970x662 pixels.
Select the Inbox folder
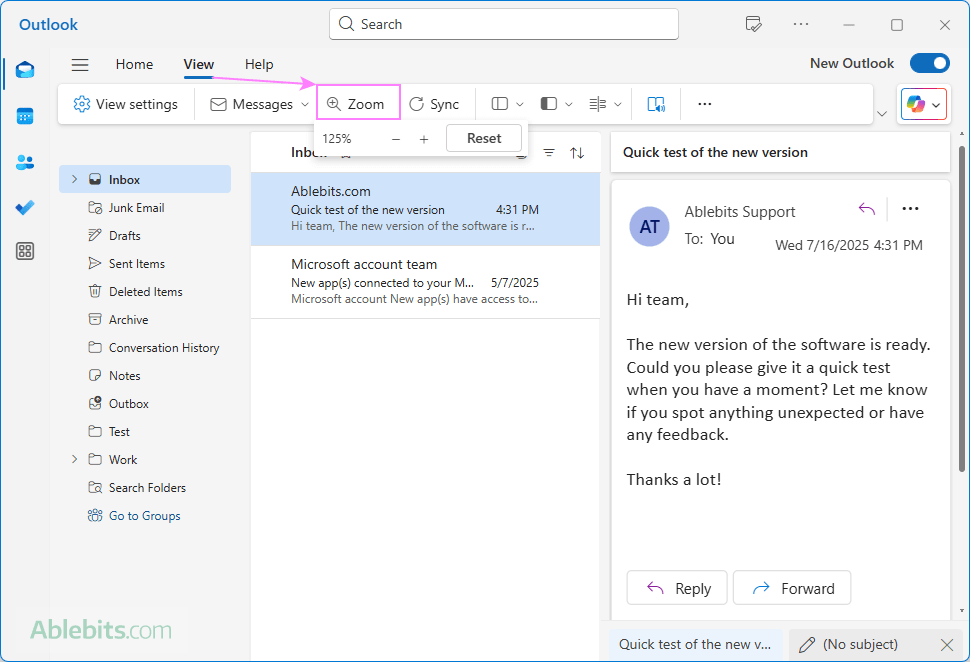click(x=145, y=179)
